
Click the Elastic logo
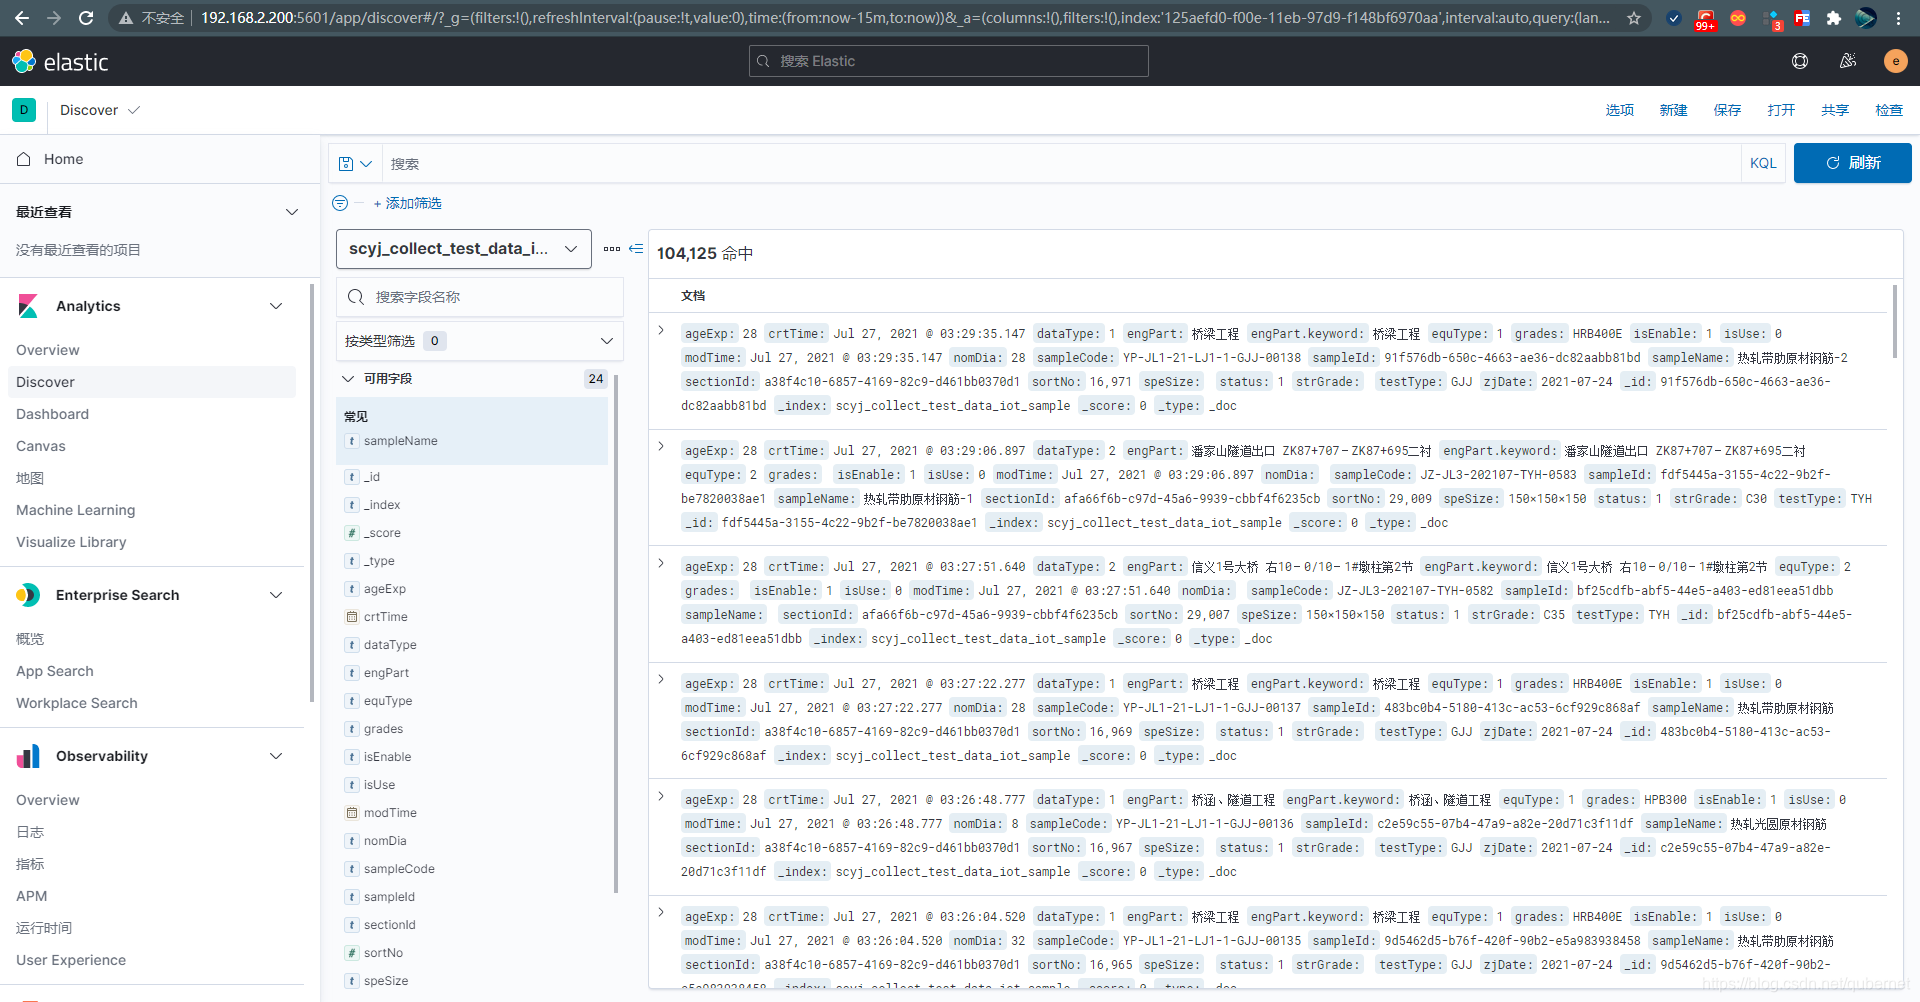[x=60, y=62]
